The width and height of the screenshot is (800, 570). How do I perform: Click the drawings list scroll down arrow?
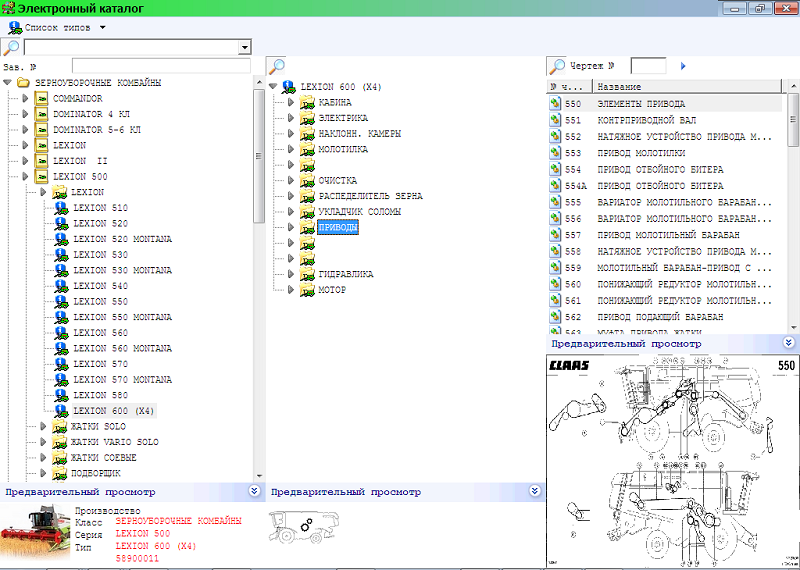(x=793, y=328)
